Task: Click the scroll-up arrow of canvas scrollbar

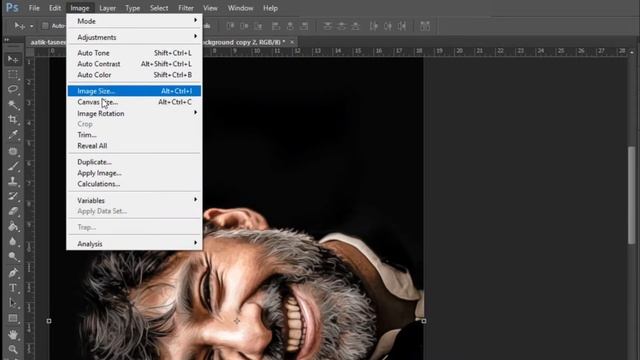Action: pos(632,53)
